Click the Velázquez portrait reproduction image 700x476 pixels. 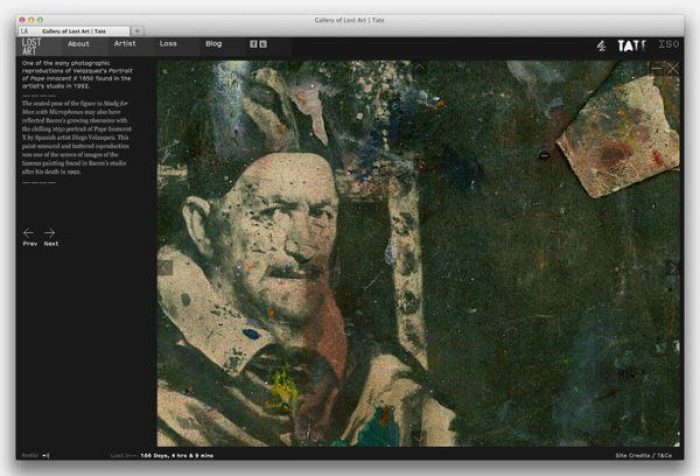coord(400,260)
